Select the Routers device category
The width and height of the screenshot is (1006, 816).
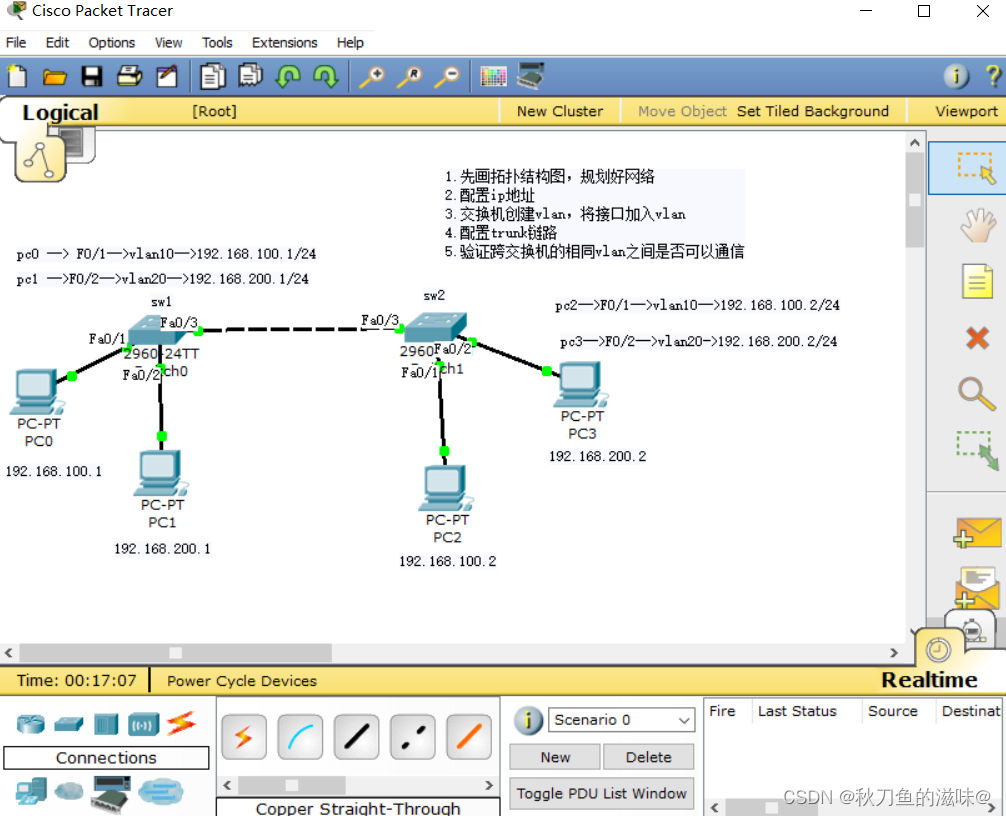pyautogui.click(x=31, y=724)
